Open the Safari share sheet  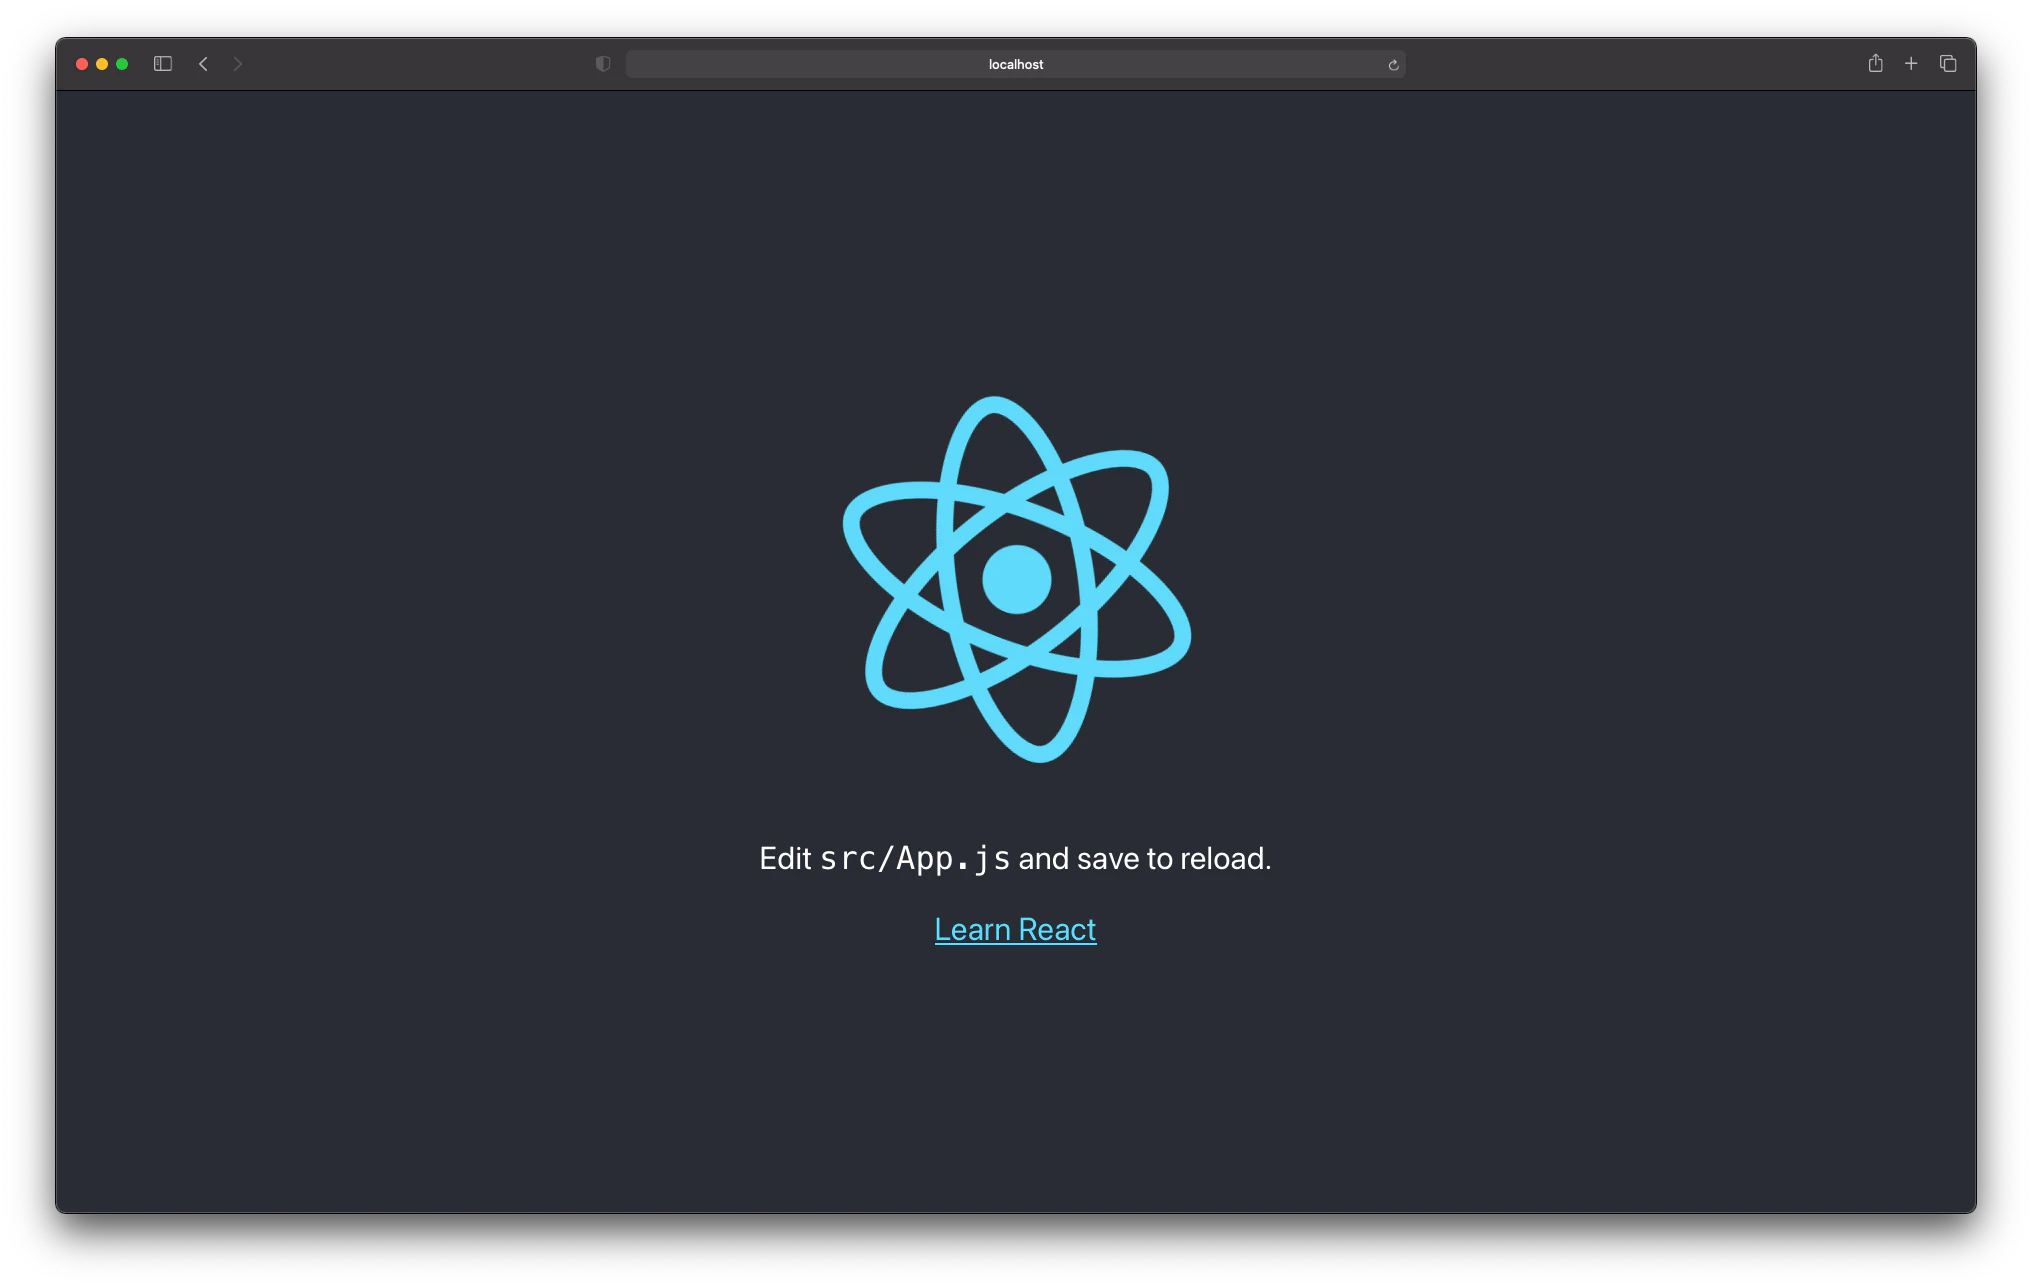[x=1875, y=63]
